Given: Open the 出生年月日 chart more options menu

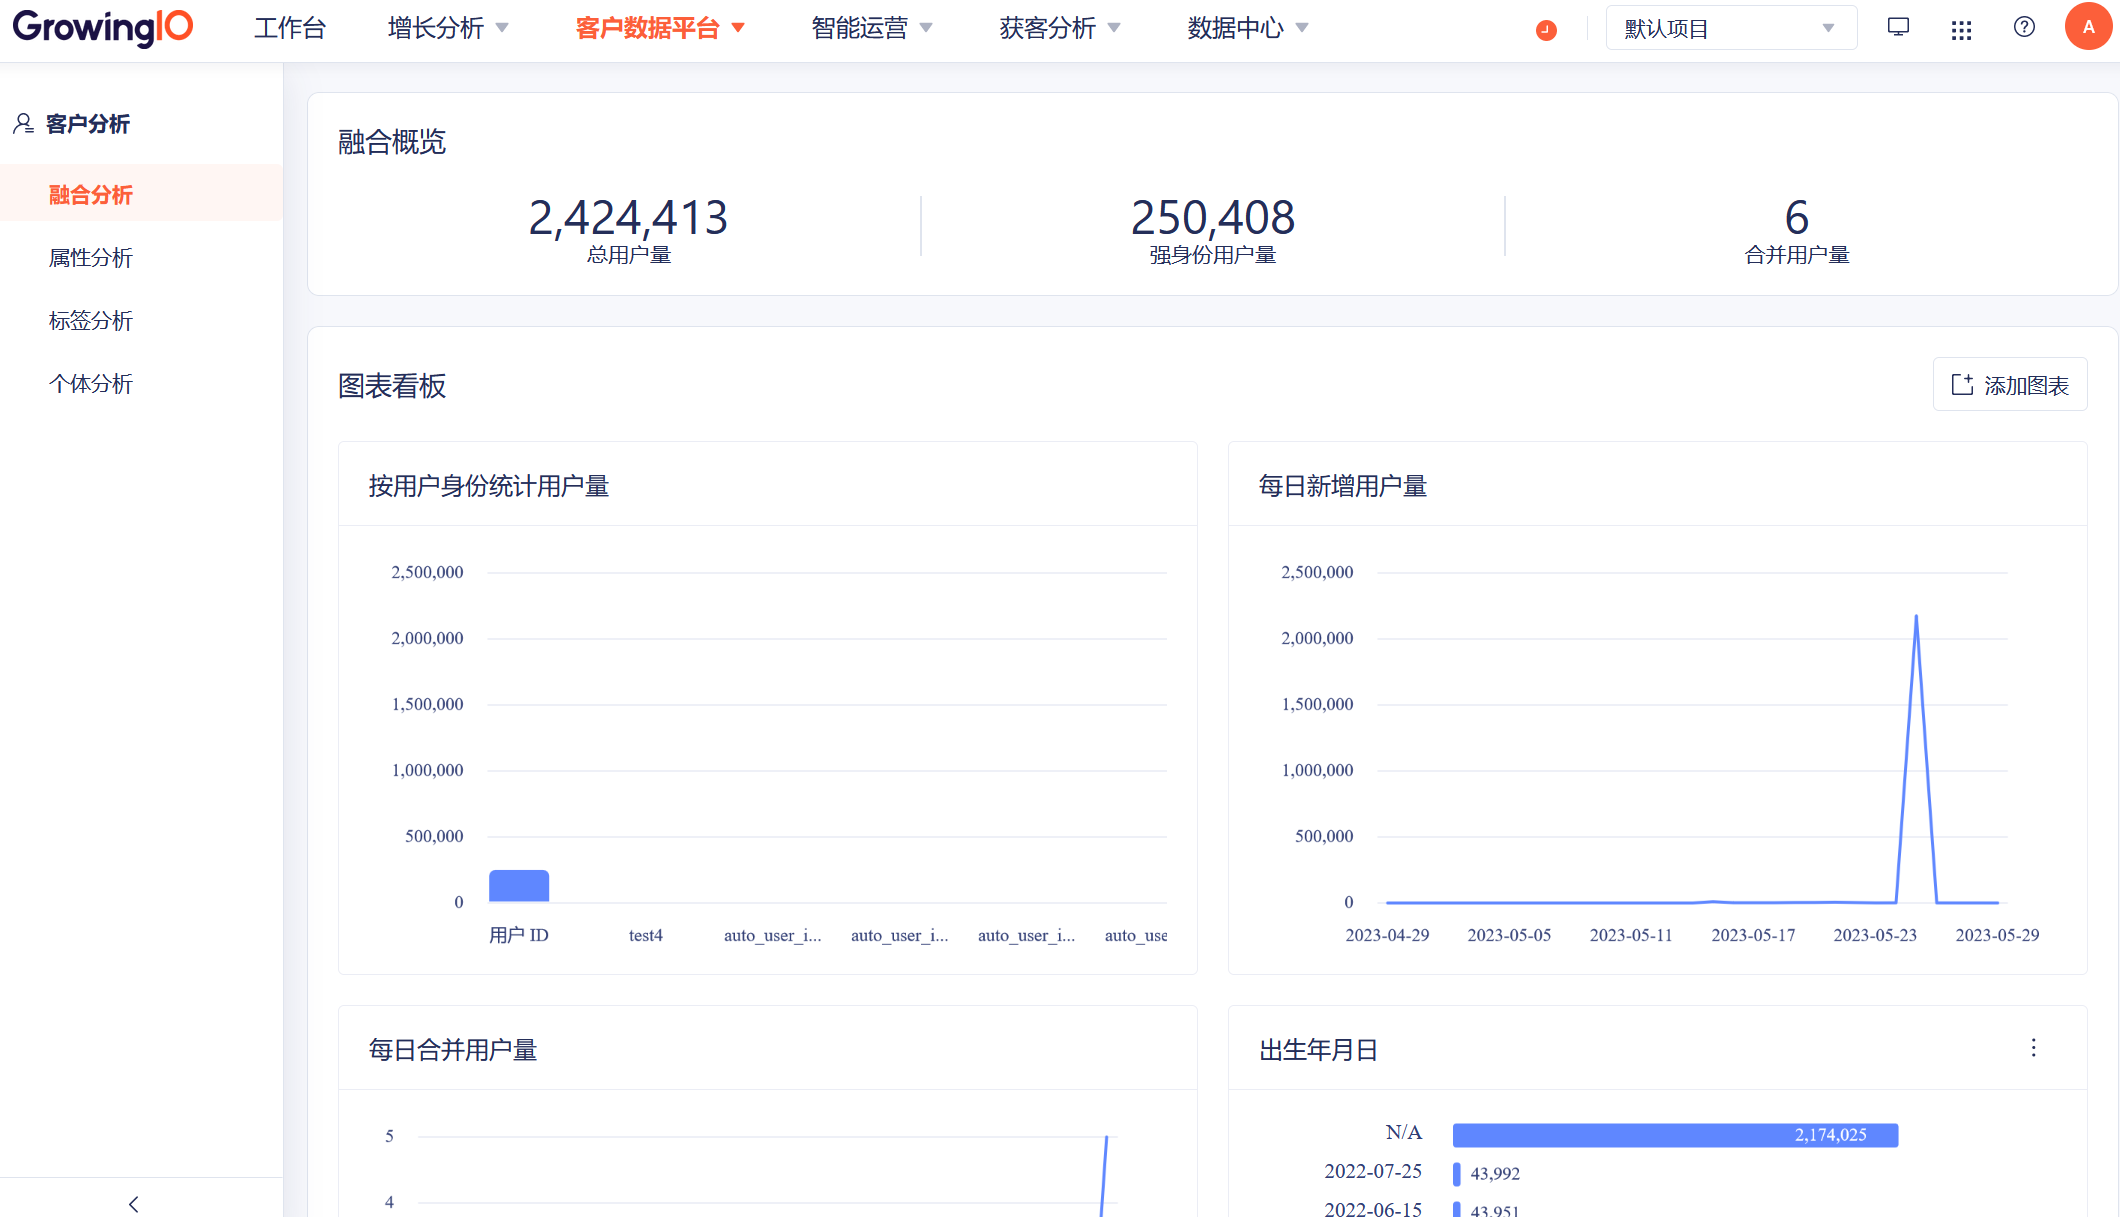Looking at the screenshot, I should point(2033,1048).
